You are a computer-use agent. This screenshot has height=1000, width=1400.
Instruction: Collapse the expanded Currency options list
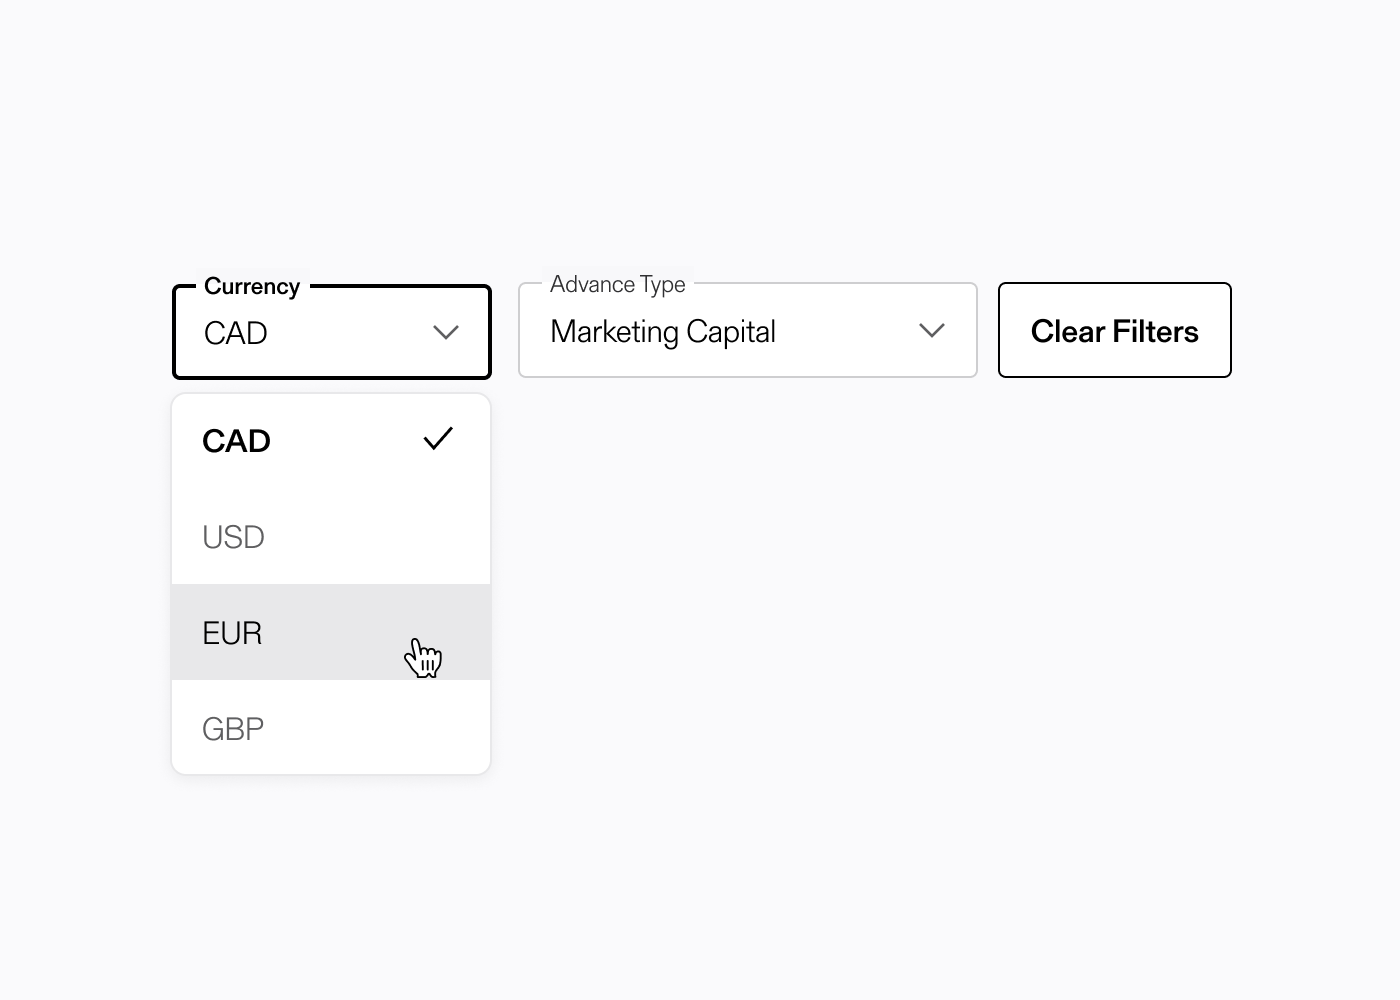446,331
